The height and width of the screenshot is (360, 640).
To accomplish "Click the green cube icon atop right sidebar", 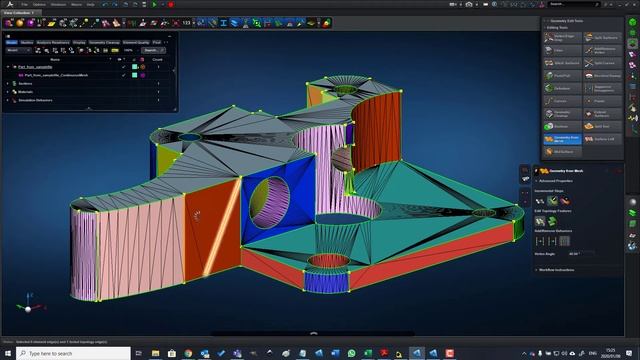I will (x=632, y=22).
